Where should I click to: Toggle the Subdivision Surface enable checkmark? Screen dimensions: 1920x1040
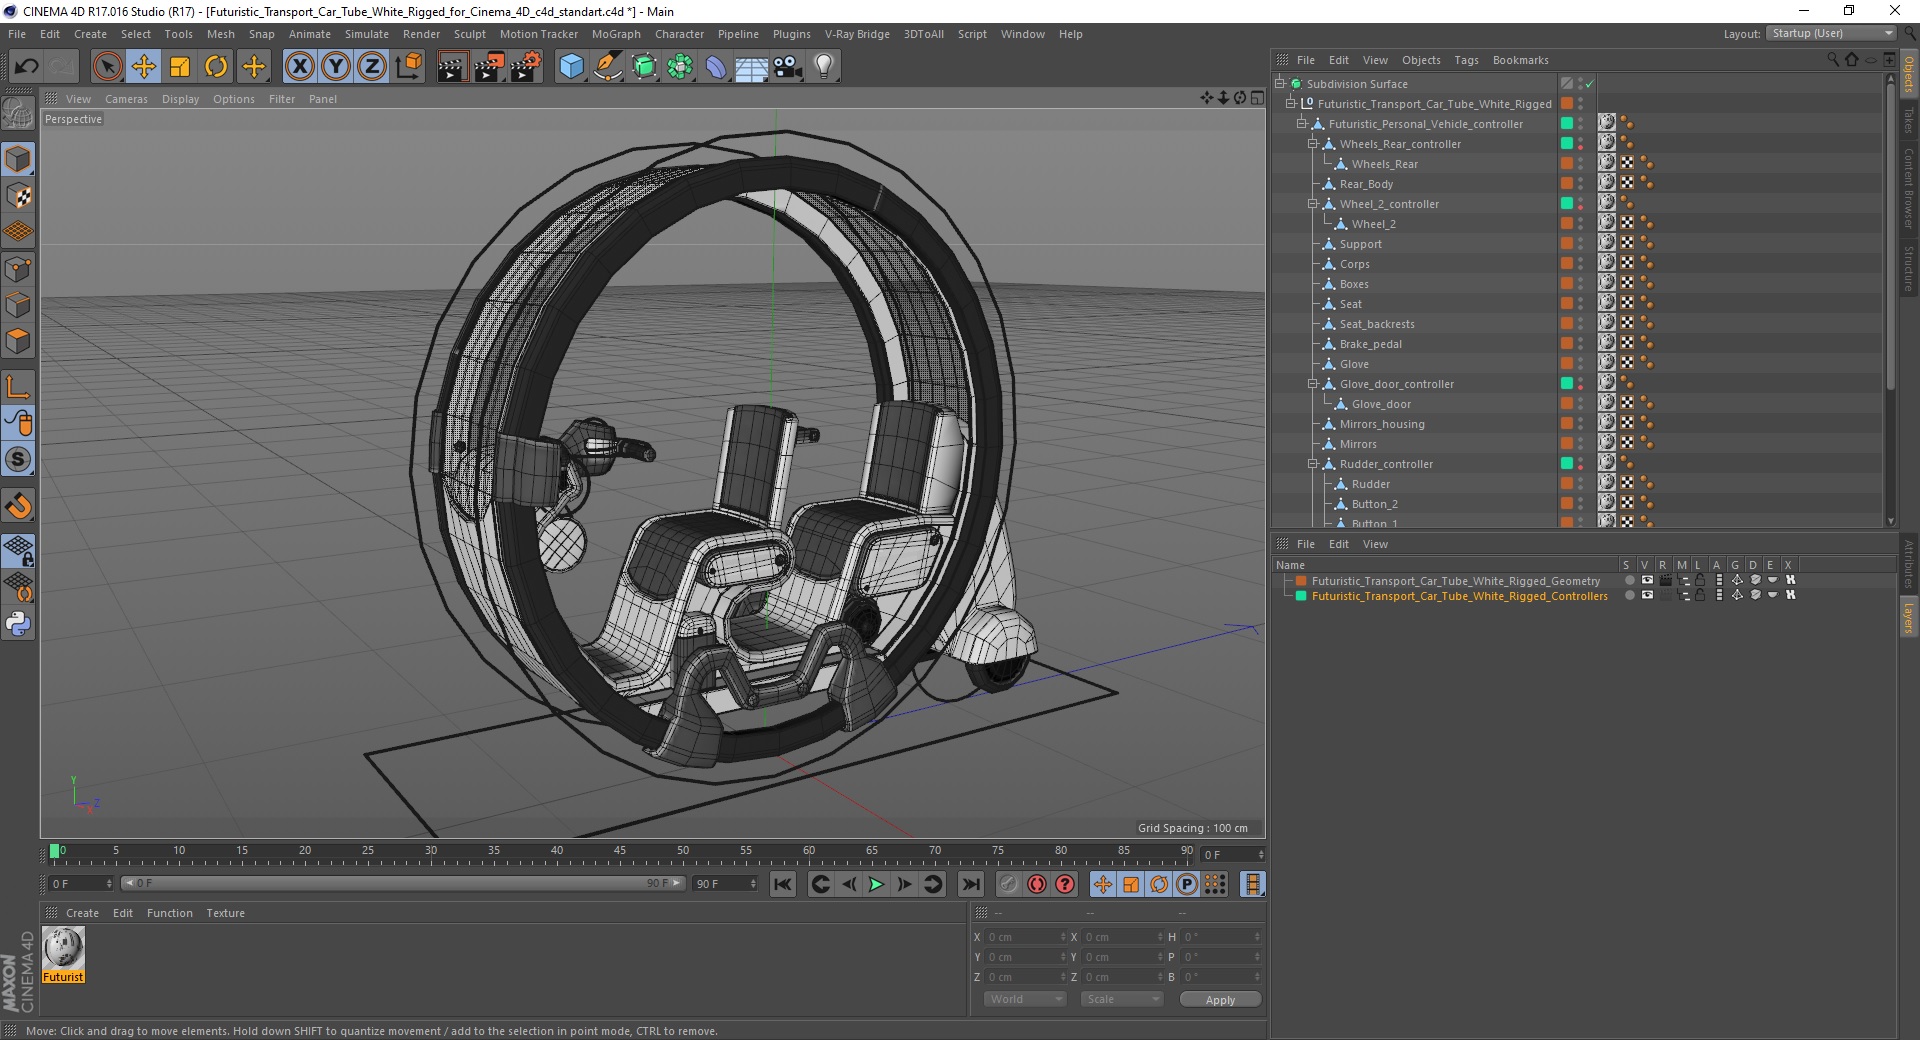pos(1589,84)
